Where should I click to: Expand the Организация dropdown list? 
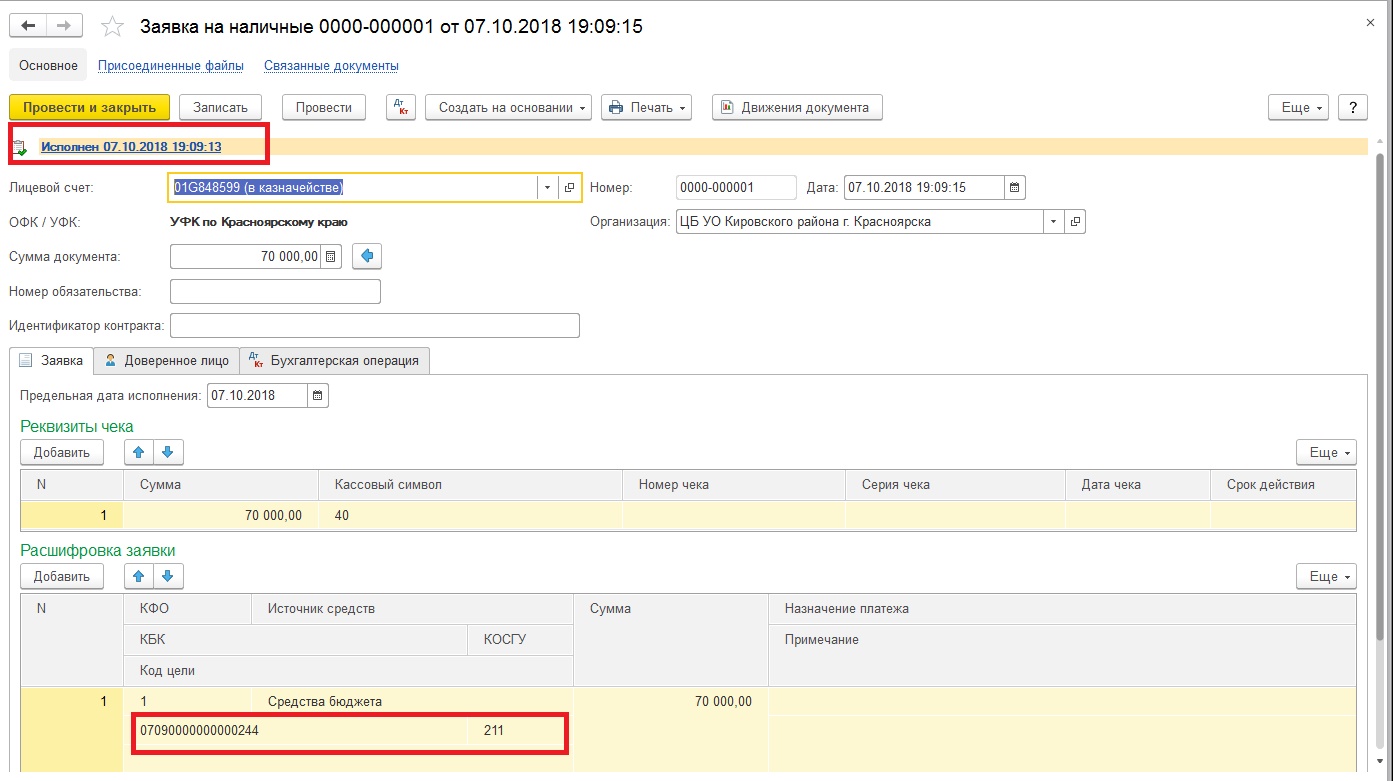pos(1053,222)
